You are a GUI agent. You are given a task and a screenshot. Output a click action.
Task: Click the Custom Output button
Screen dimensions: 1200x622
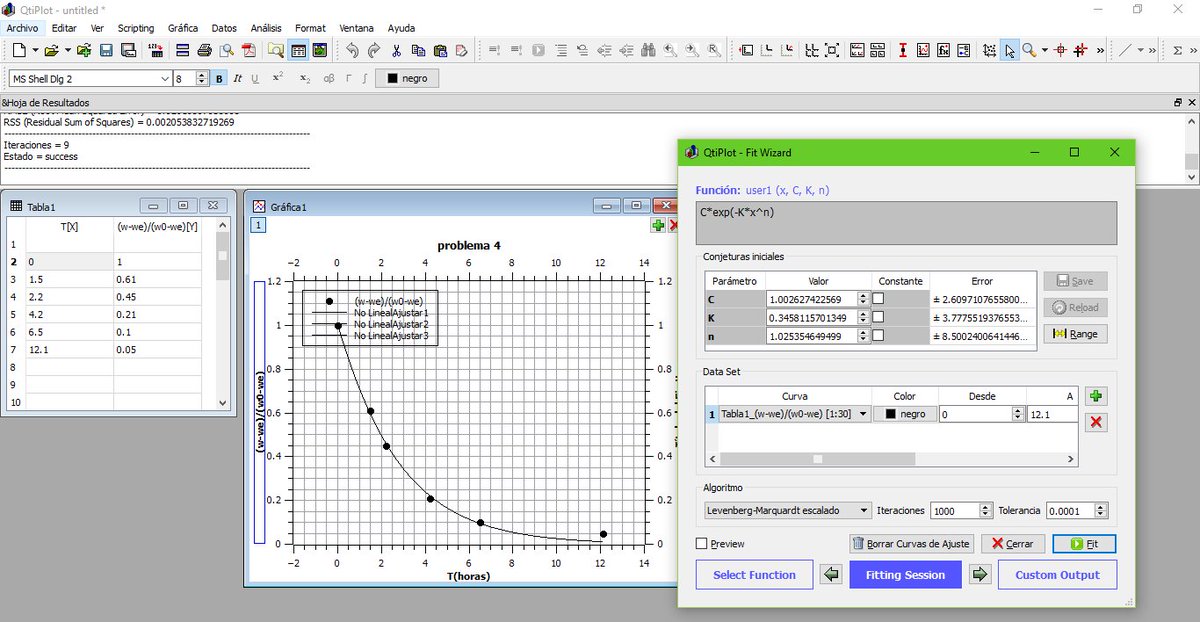(1057, 575)
